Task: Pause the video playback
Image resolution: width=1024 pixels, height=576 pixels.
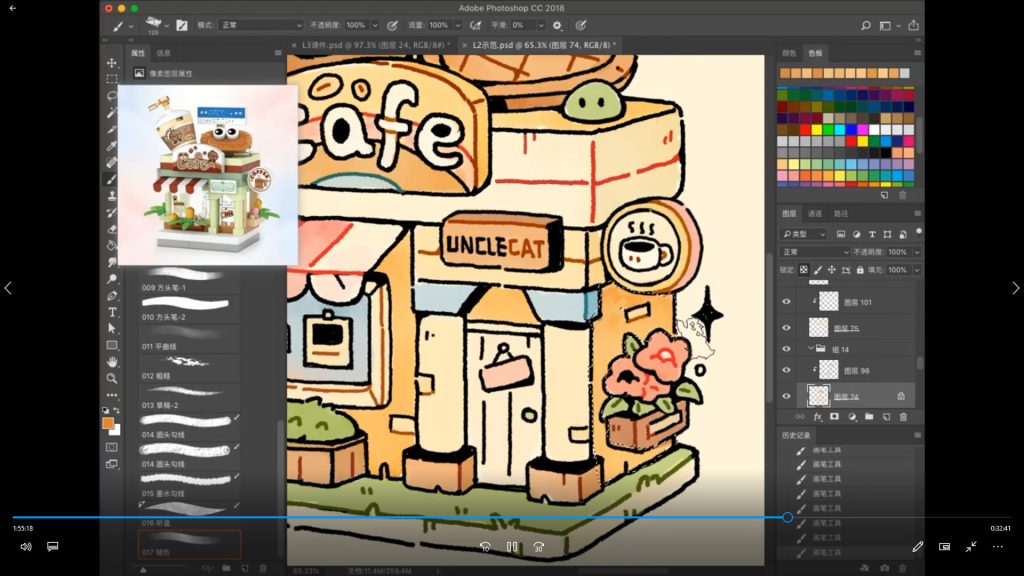Action: 511,547
